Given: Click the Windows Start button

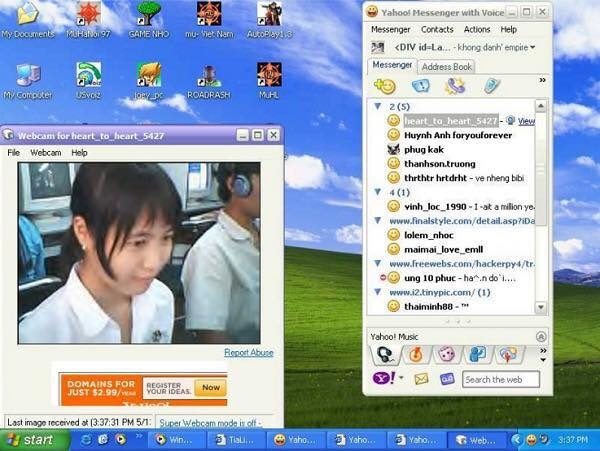Looking at the screenshot, I should 30,439.
